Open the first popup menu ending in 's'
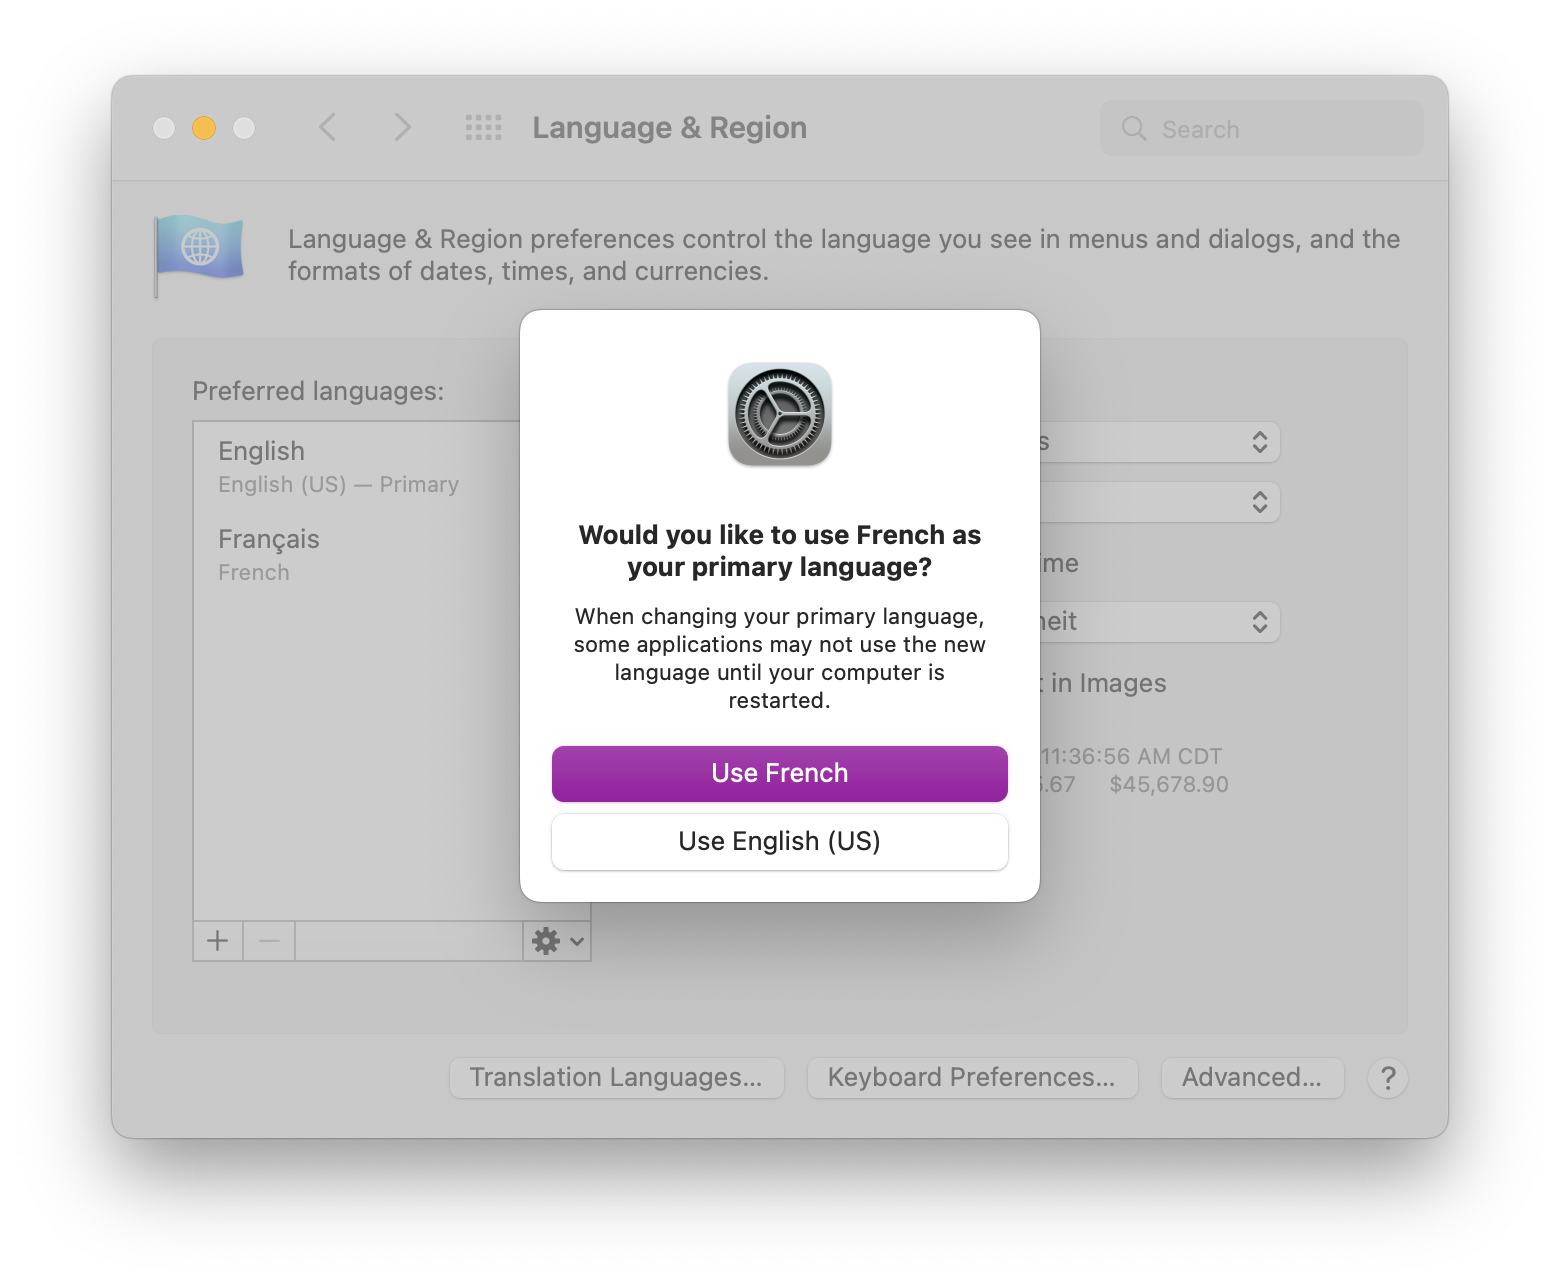 (x=1160, y=442)
